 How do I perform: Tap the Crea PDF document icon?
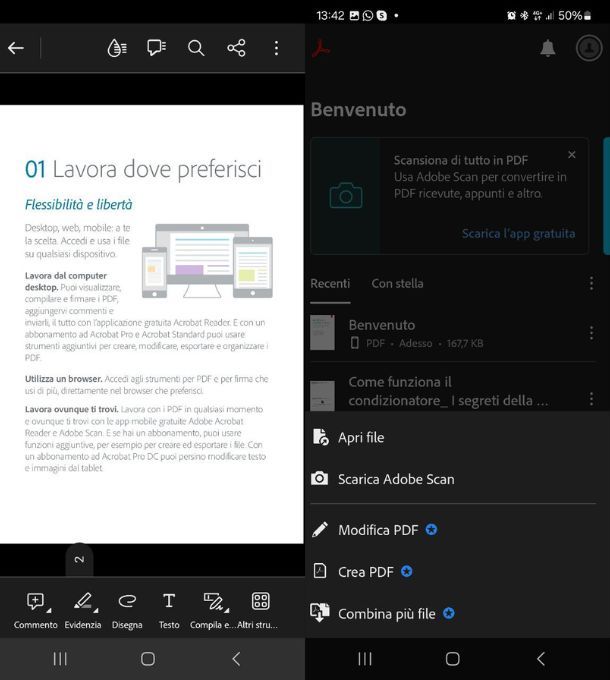click(x=320, y=571)
